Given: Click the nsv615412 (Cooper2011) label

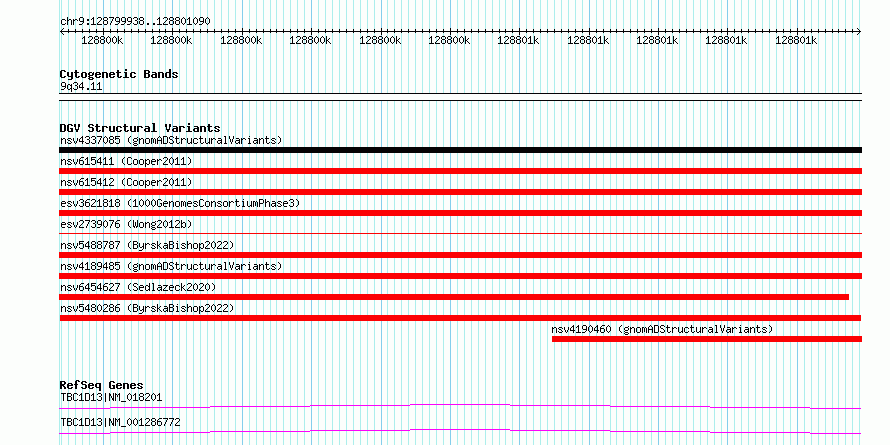Looking at the screenshot, I should click(x=126, y=182).
